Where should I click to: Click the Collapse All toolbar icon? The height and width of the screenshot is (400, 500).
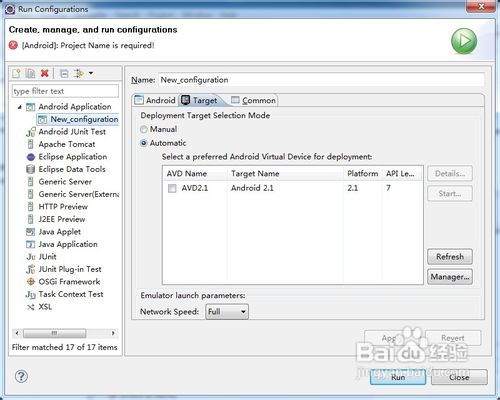[64, 73]
